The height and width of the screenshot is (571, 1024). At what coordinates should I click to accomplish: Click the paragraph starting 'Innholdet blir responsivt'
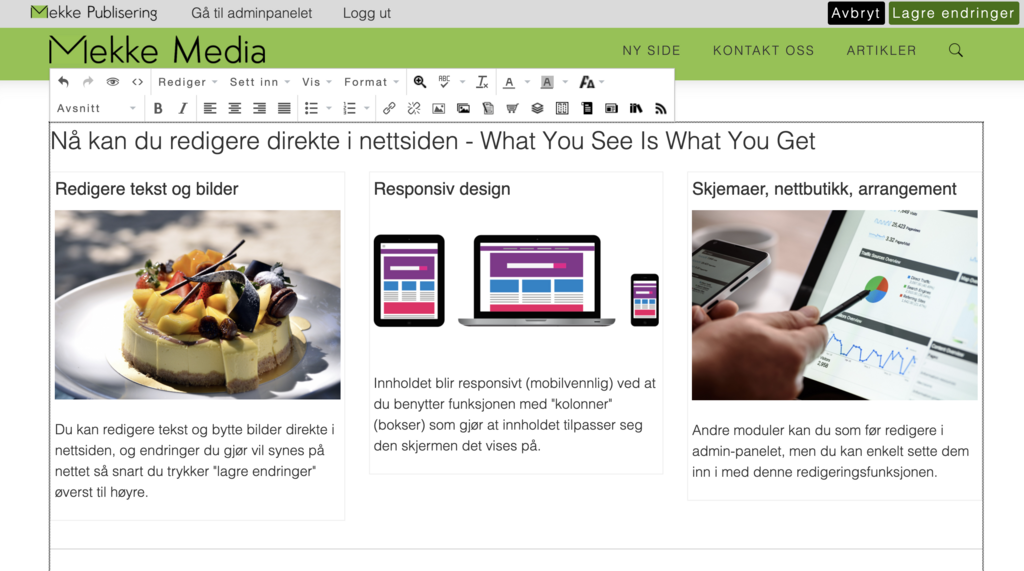pyautogui.click(x=515, y=414)
